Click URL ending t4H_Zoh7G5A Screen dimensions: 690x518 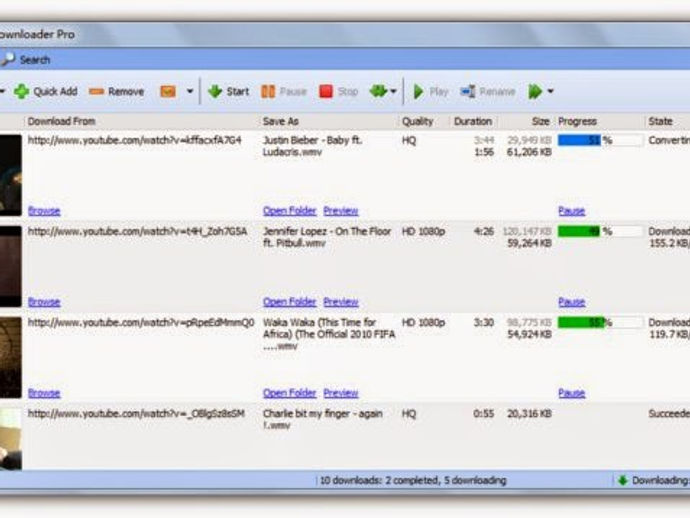tap(137, 231)
